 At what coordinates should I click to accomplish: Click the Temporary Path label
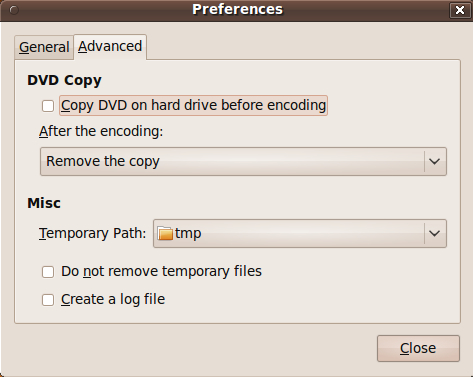tap(93, 233)
